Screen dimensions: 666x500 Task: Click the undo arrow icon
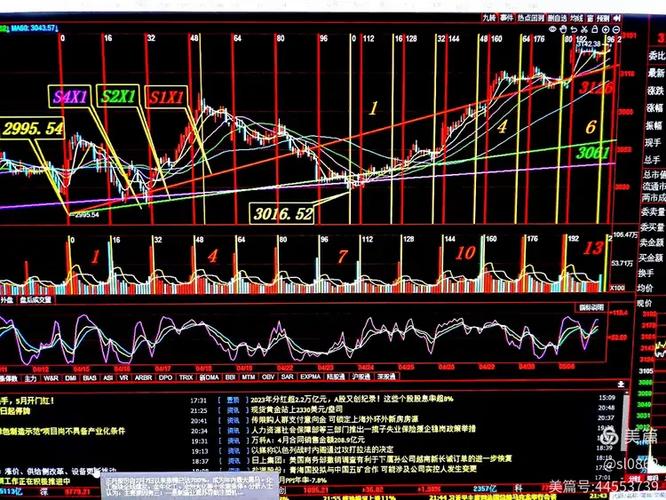pyautogui.click(x=574, y=29)
